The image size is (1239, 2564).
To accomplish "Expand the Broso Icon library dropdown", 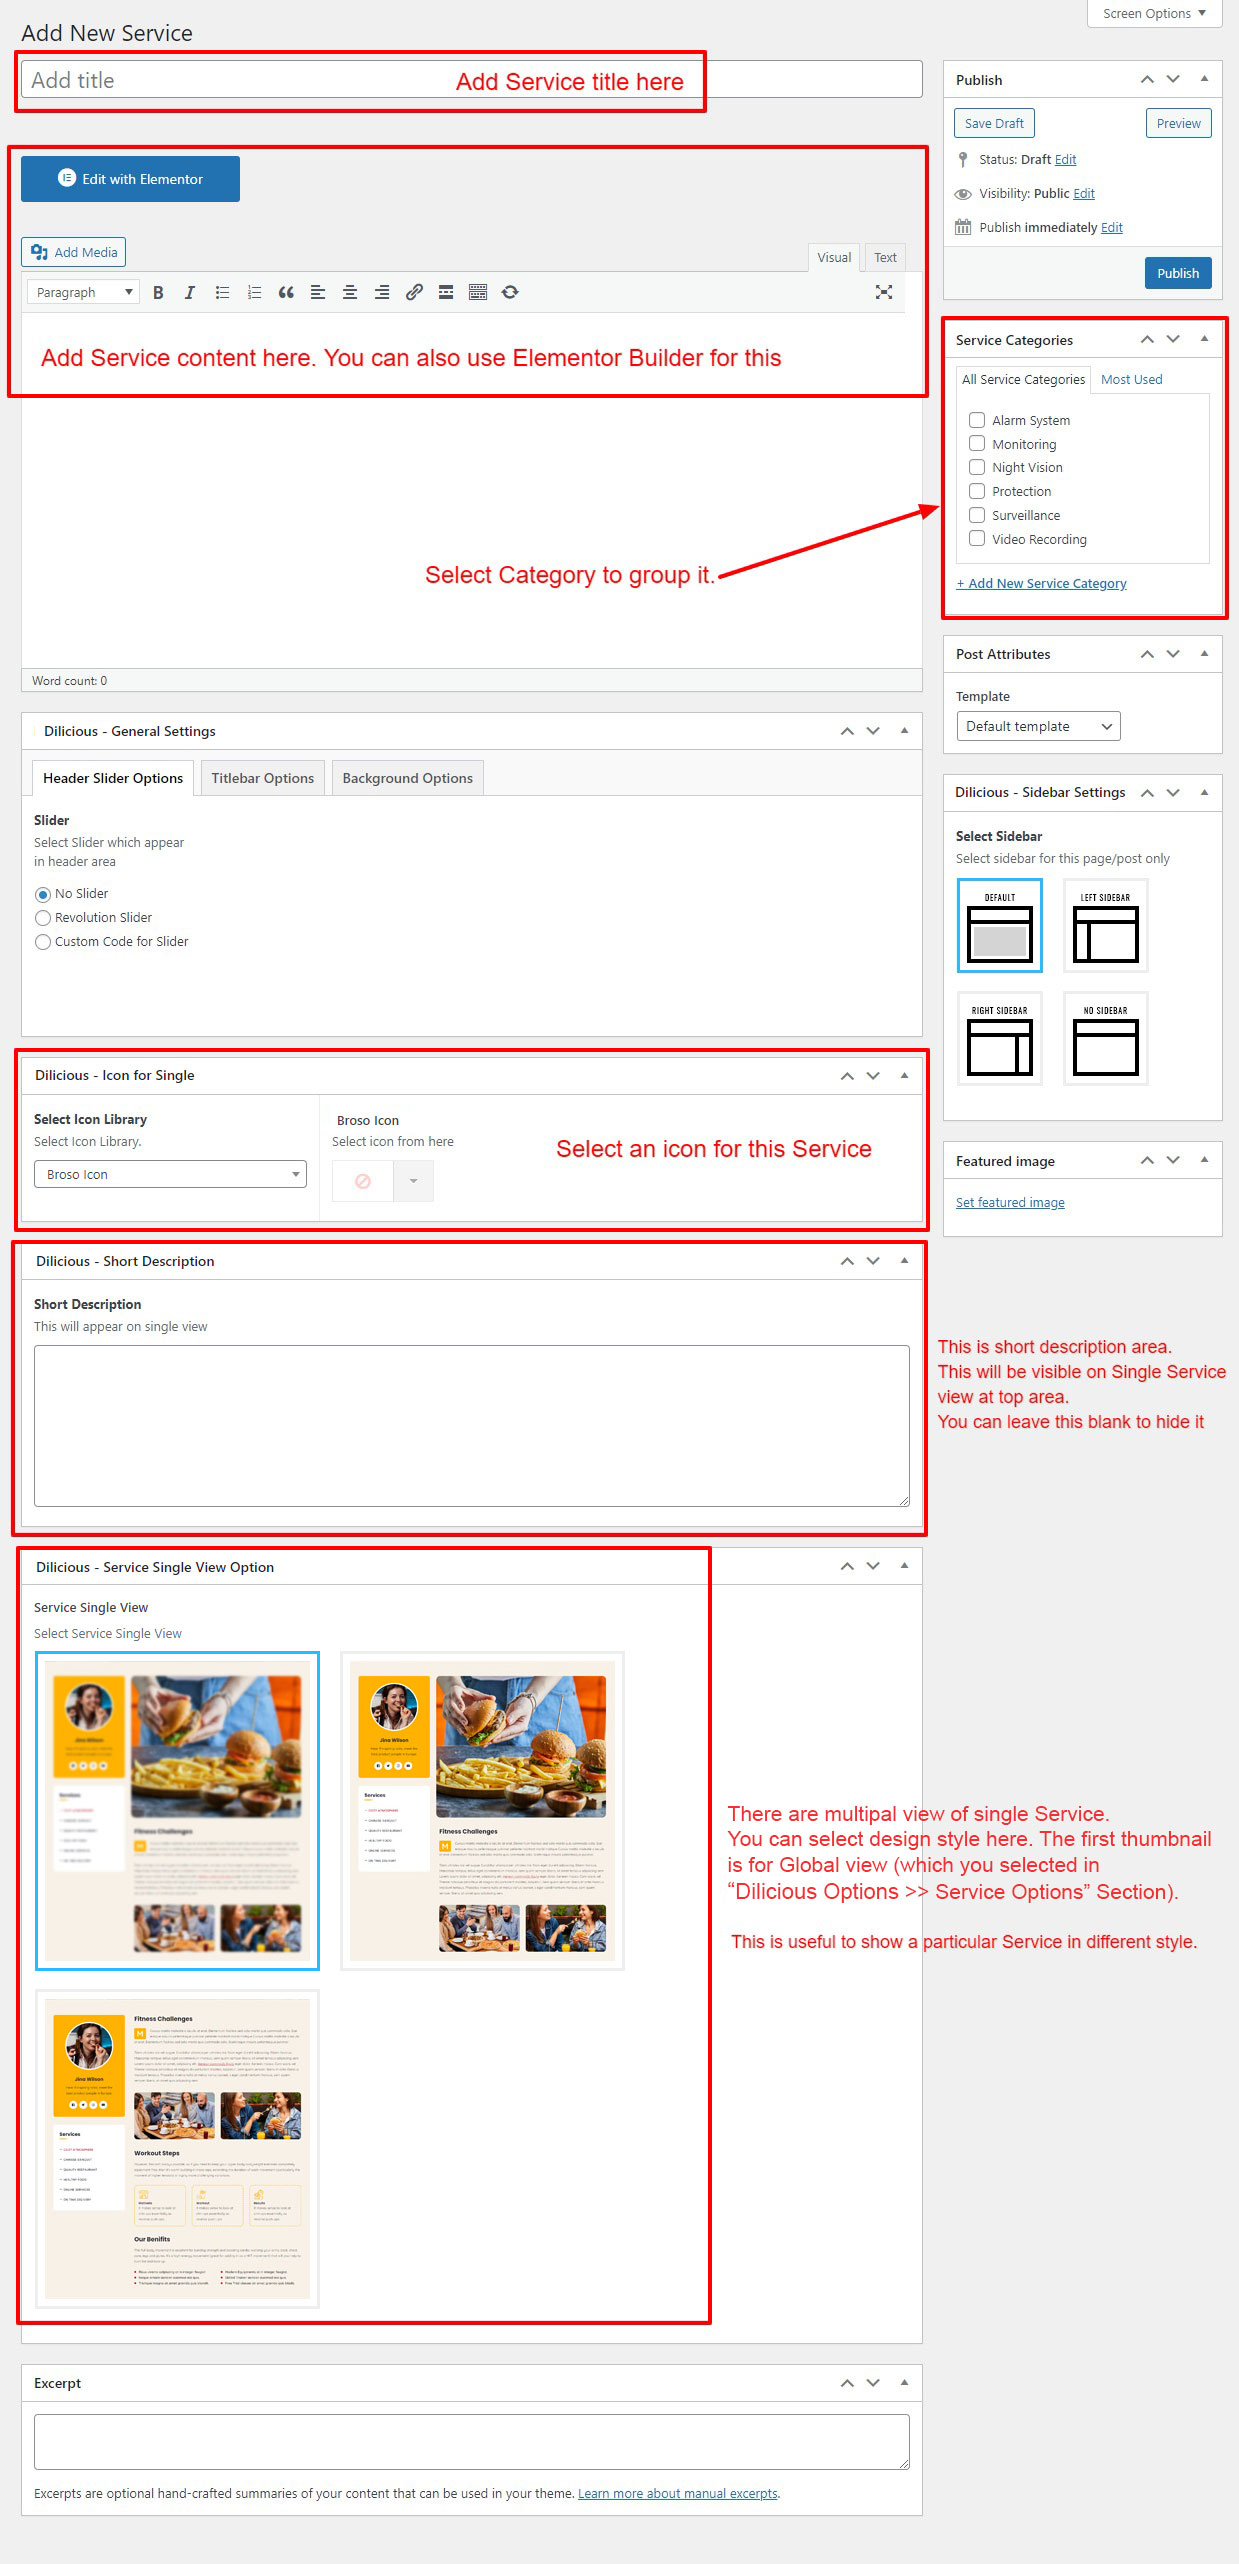I will pos(170,1174).
